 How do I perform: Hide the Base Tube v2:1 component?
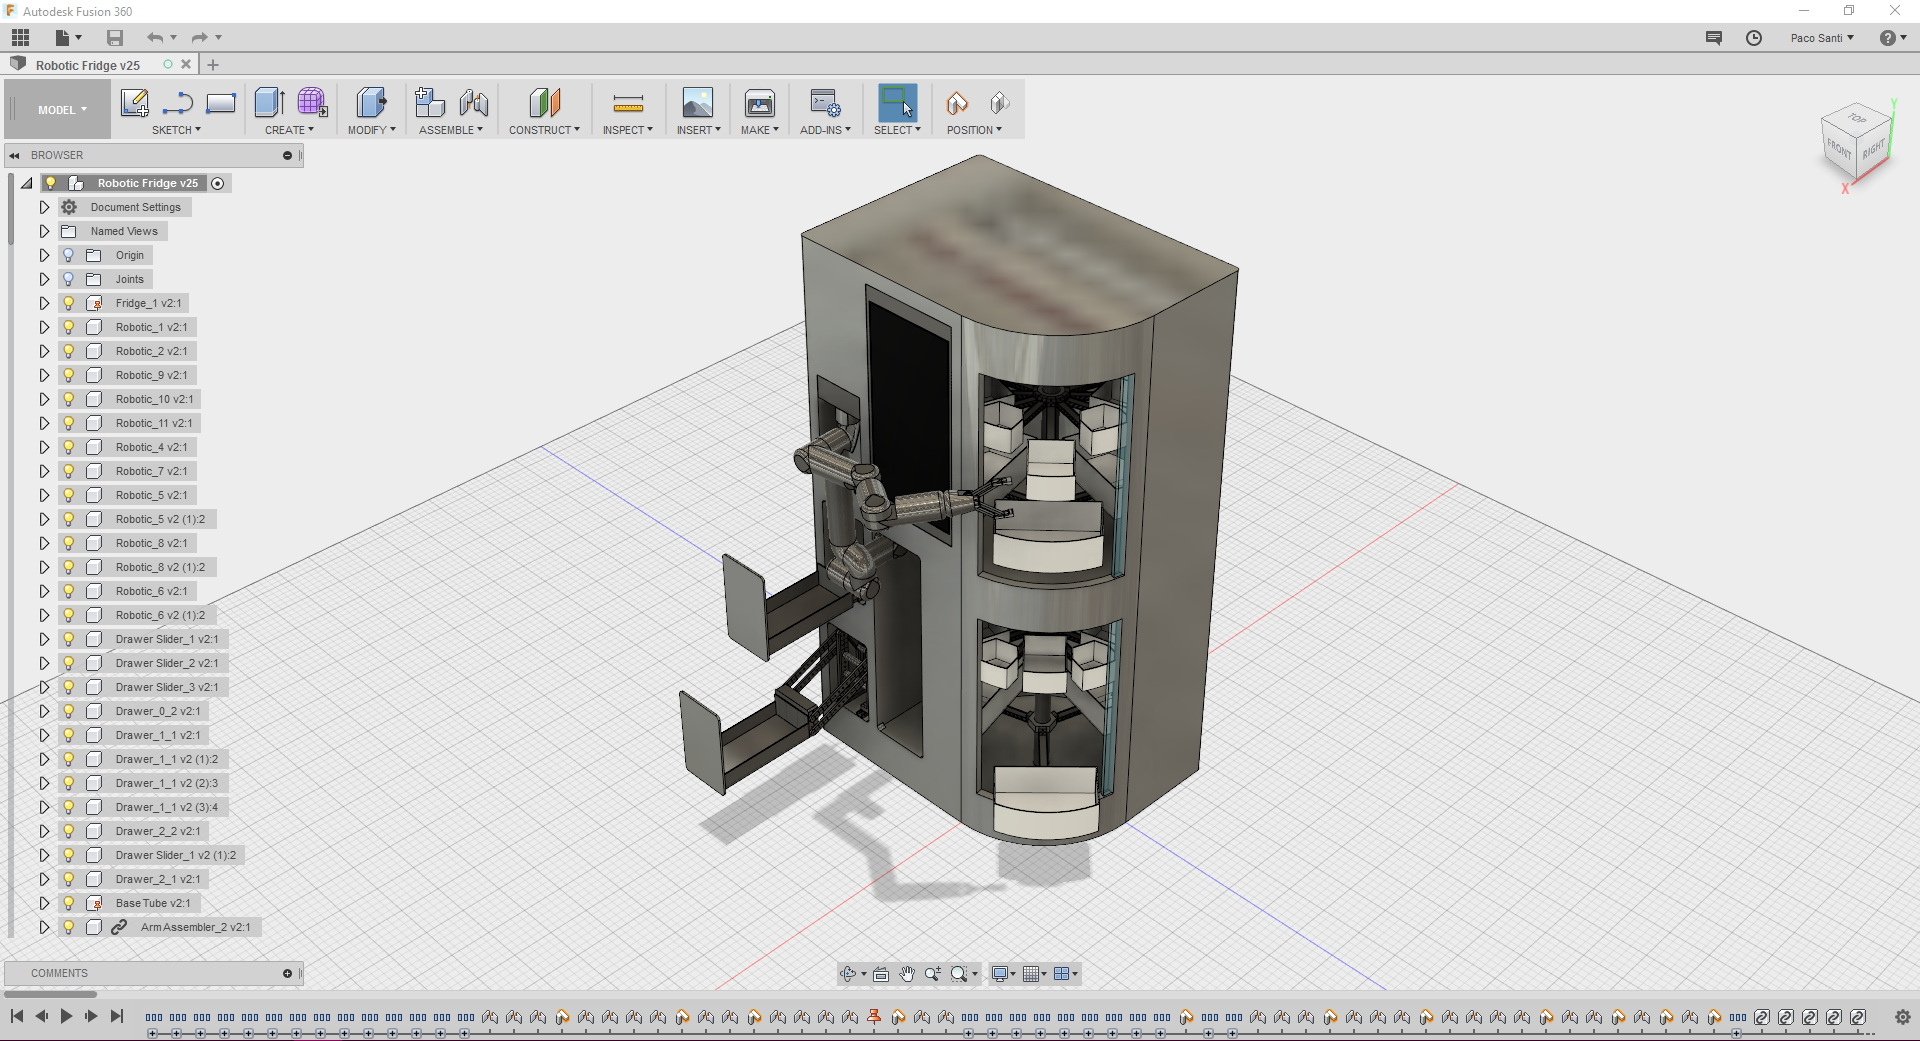pyautogui.click(x=69, y=903)
